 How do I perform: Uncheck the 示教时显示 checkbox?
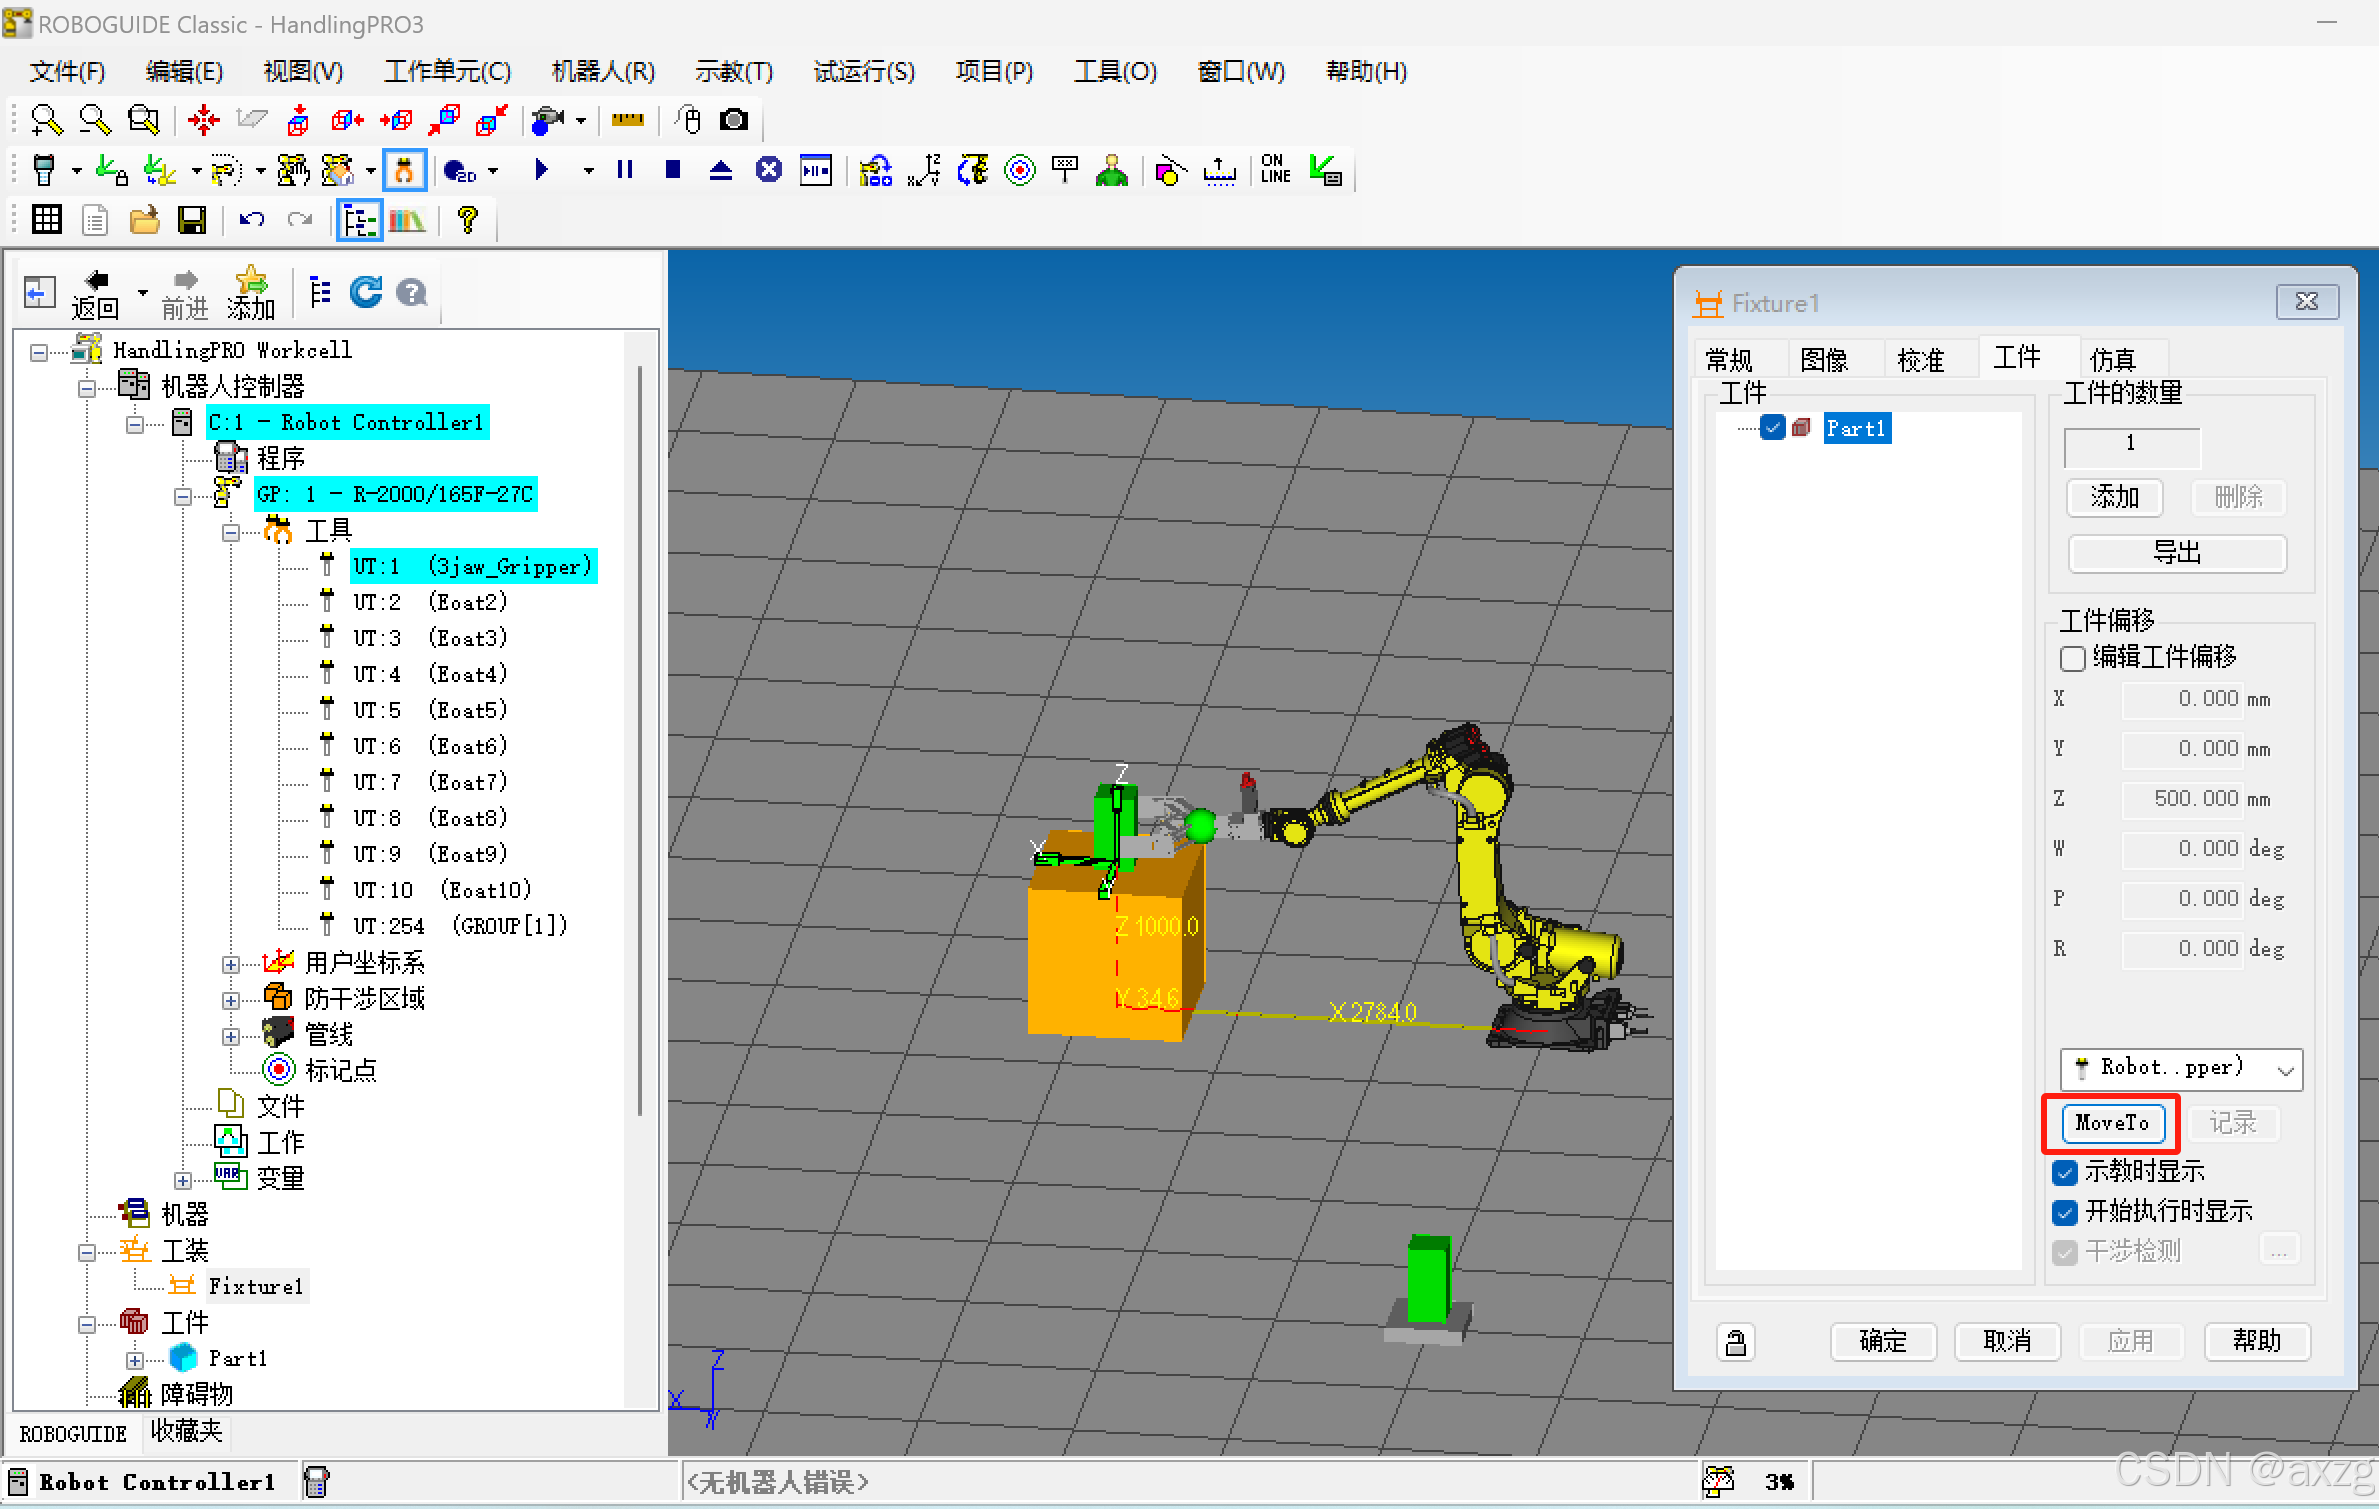point(2065,1172)
